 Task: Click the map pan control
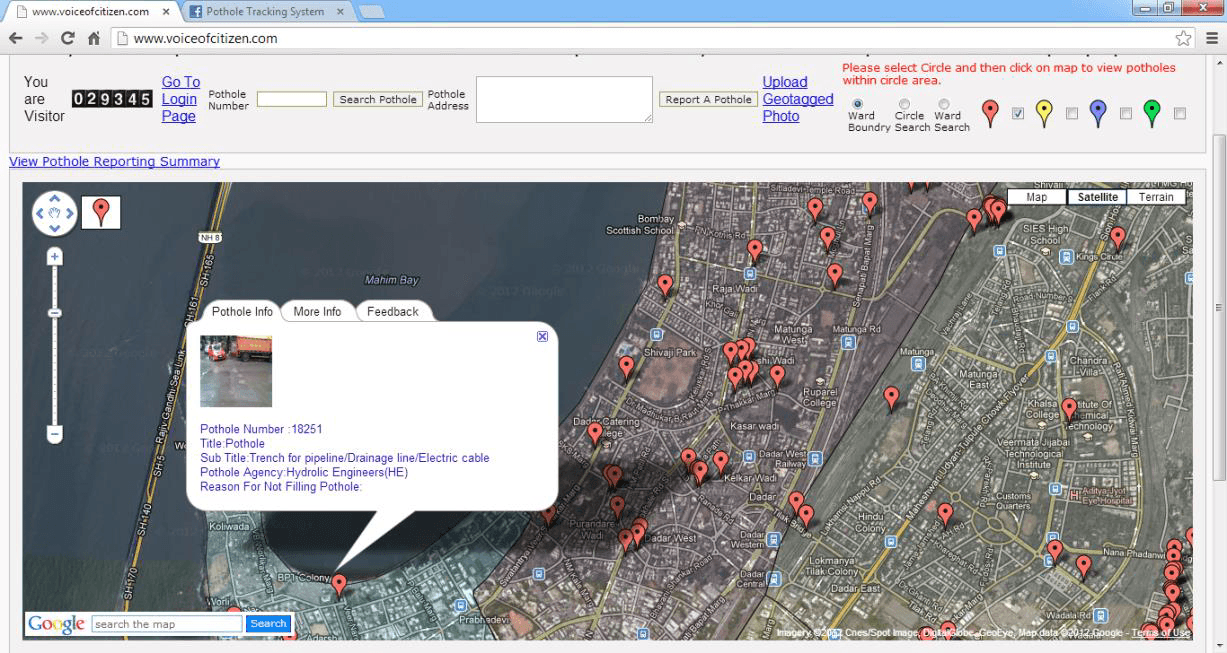point(54,213)
